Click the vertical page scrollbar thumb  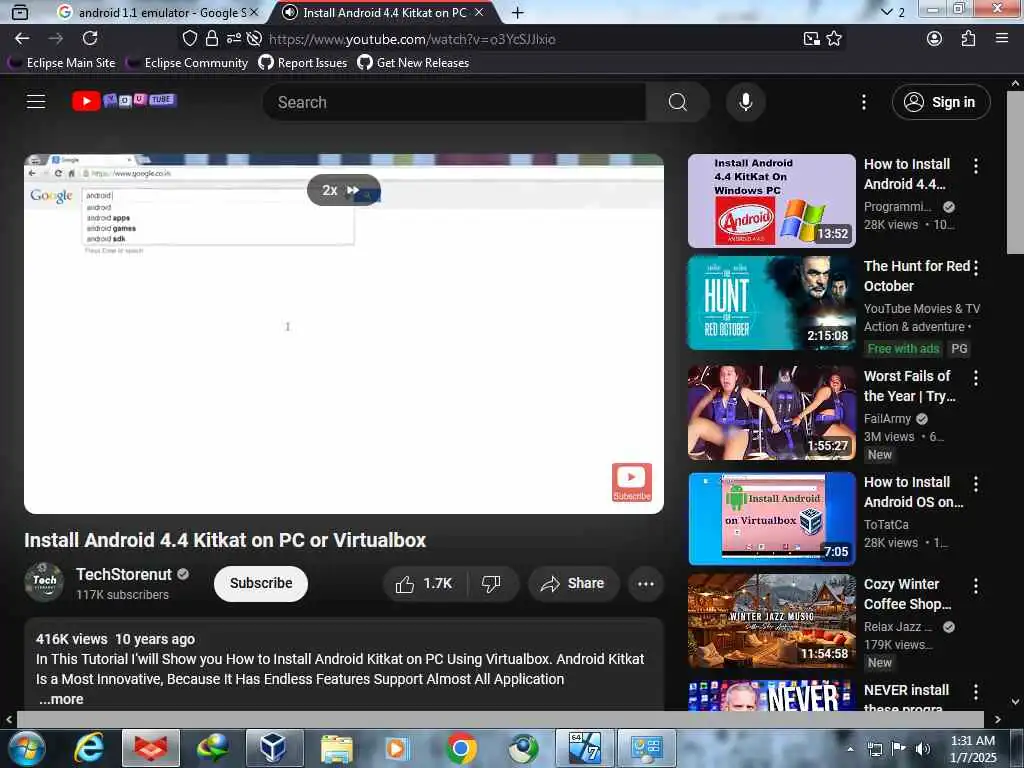pos(1015,172)
